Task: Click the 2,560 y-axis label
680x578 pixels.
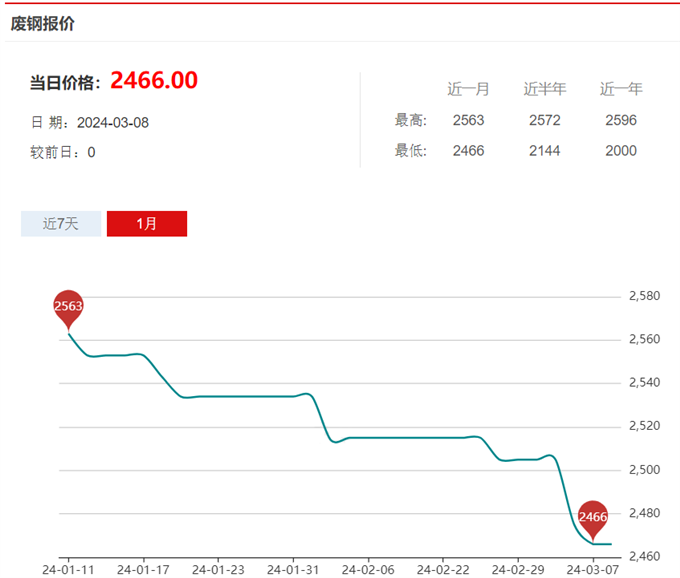Action: tap(644, 339)
